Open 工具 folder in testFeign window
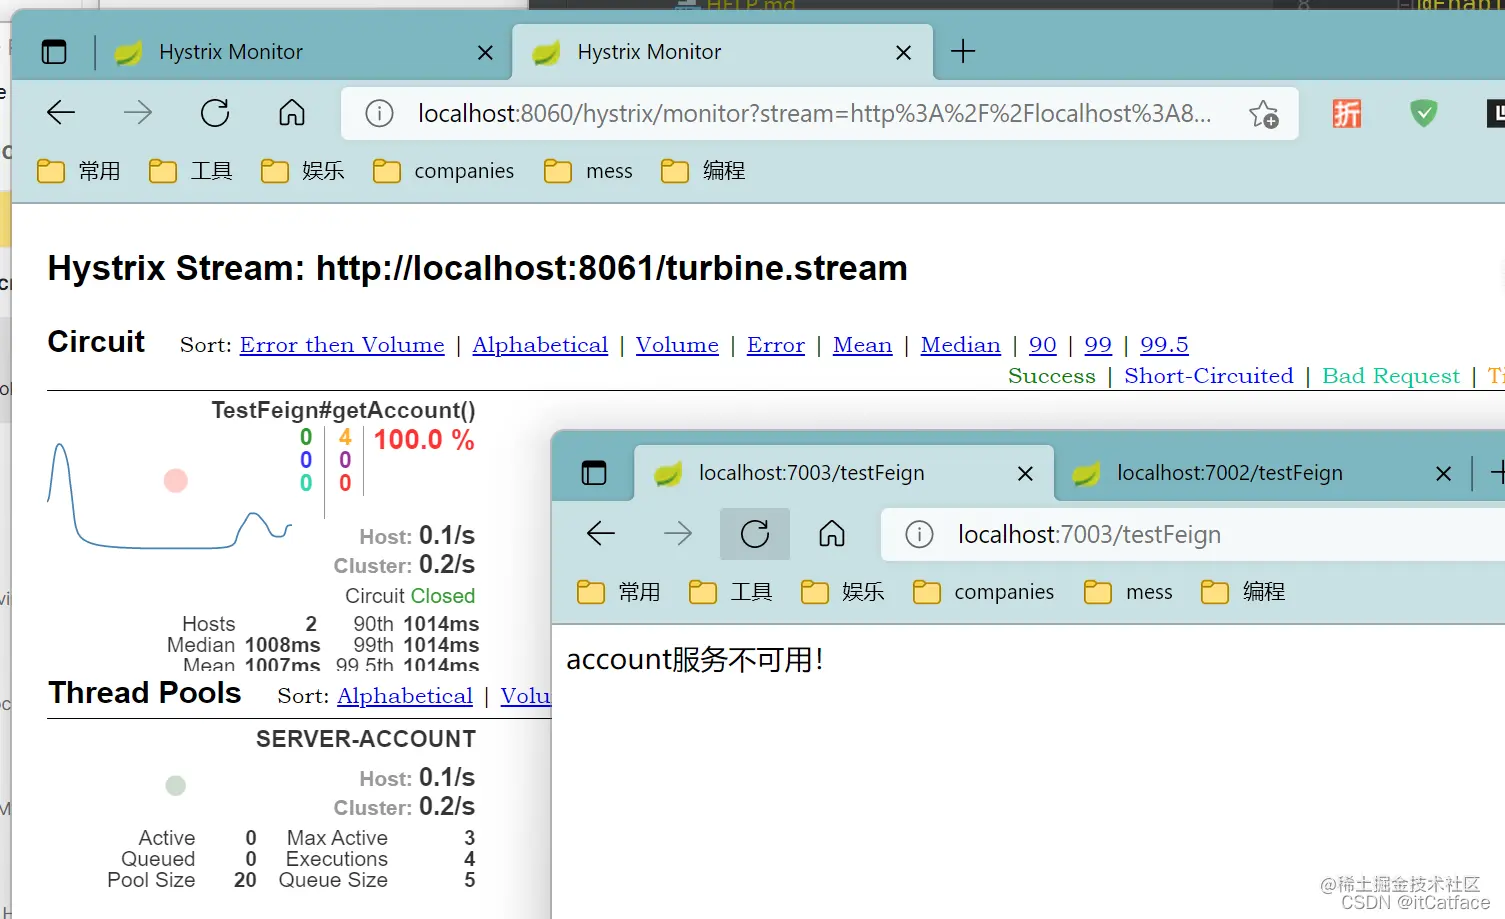This screenshot has width=1505, height=919. pos(731,592)
